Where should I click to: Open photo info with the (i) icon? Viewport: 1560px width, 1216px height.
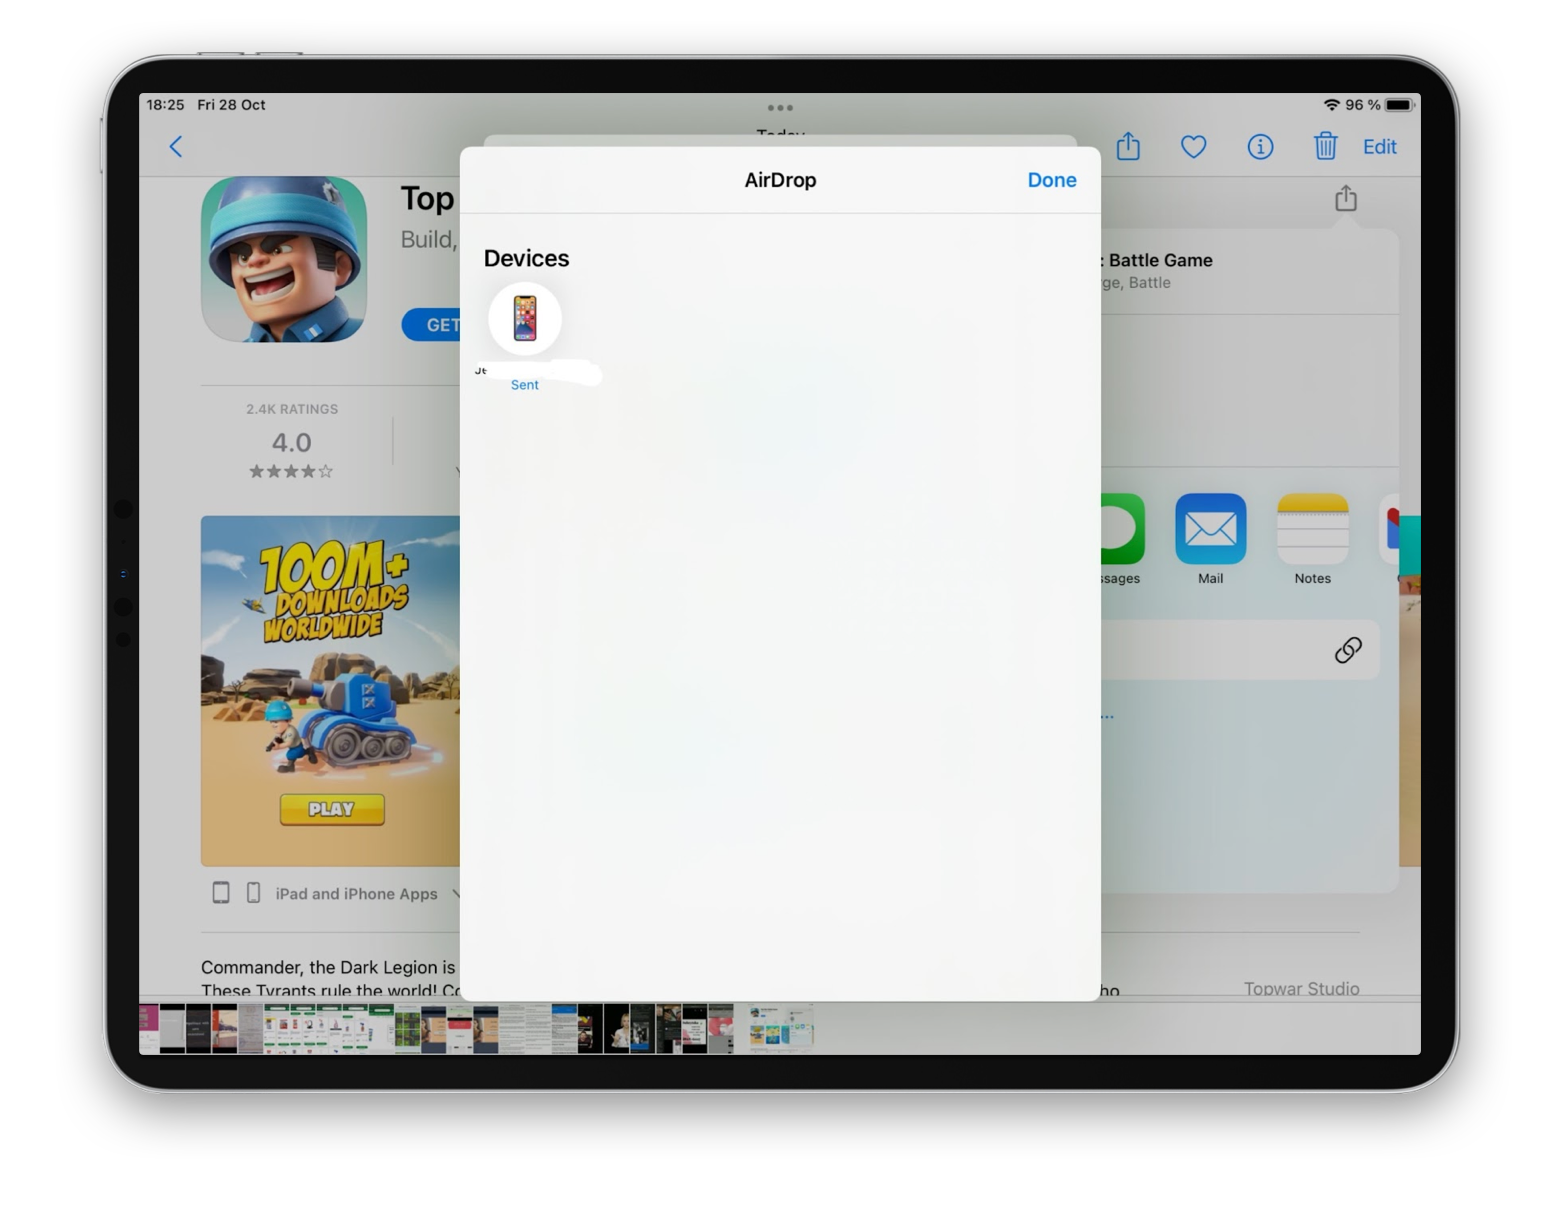pos(1260,147)
